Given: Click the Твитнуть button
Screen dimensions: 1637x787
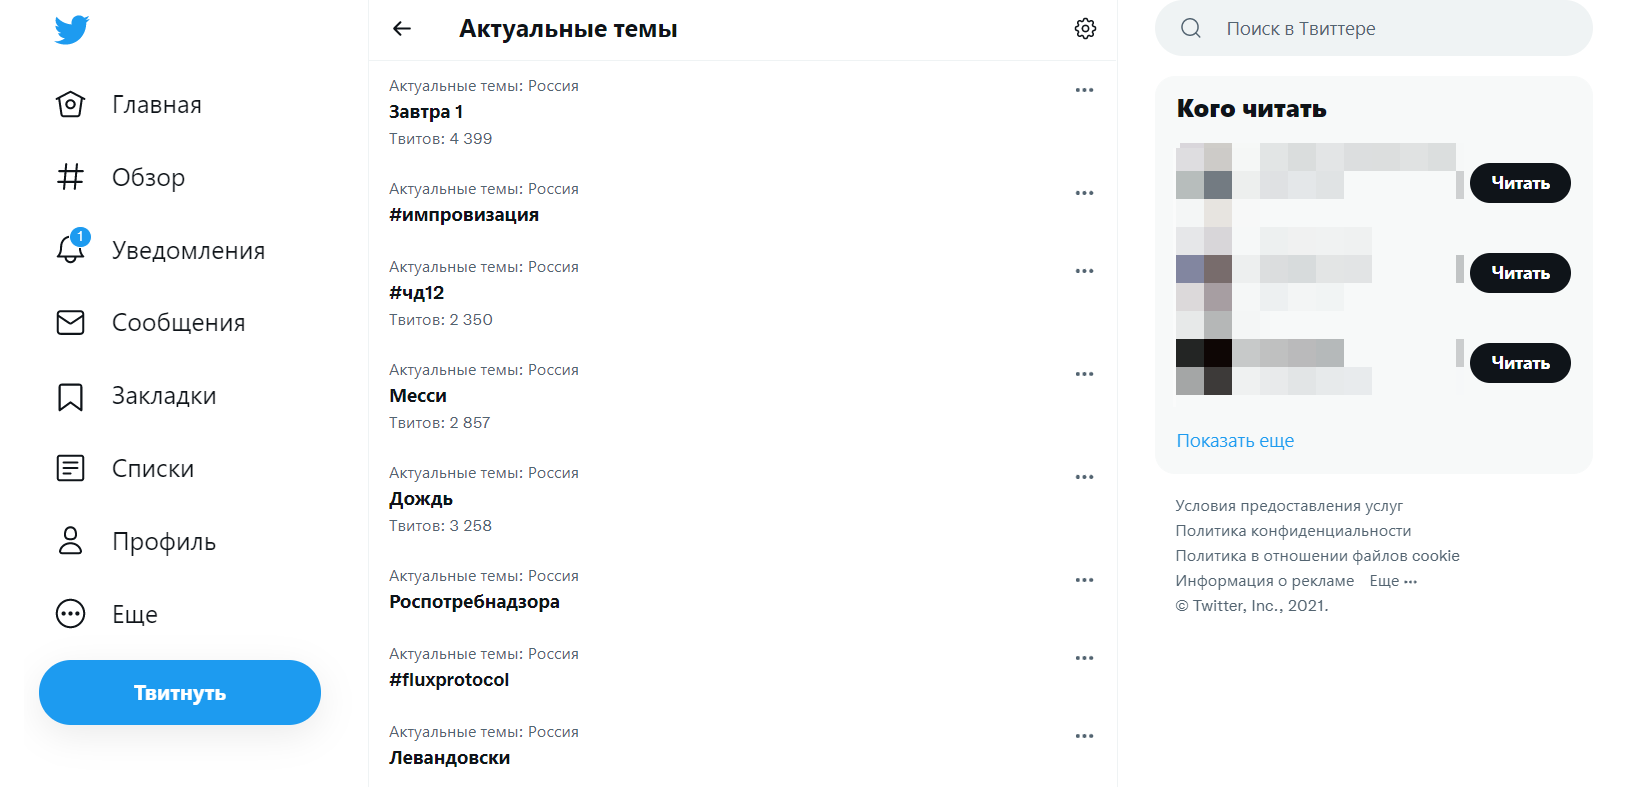Looking at the screenshot, I should 180,692.
